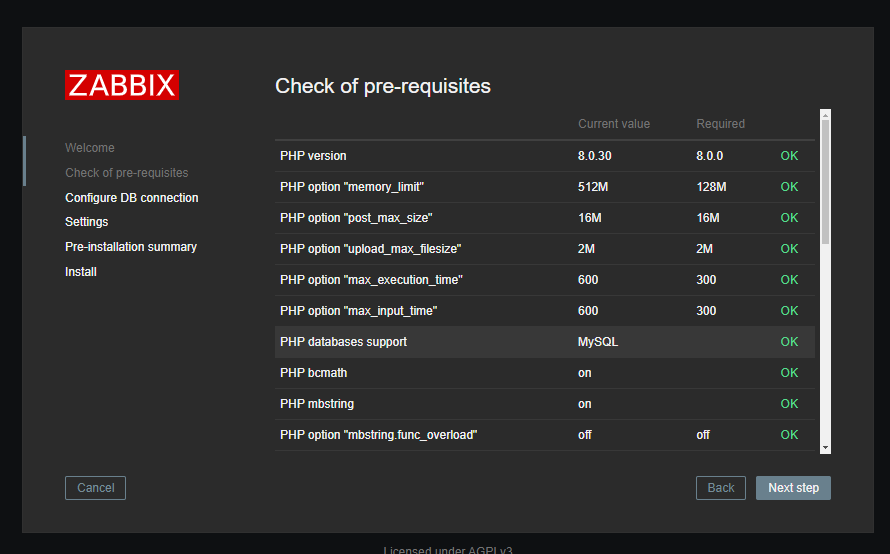Select the Install step in sidebar
Screen dimensions: 890x554
[81, 272]
